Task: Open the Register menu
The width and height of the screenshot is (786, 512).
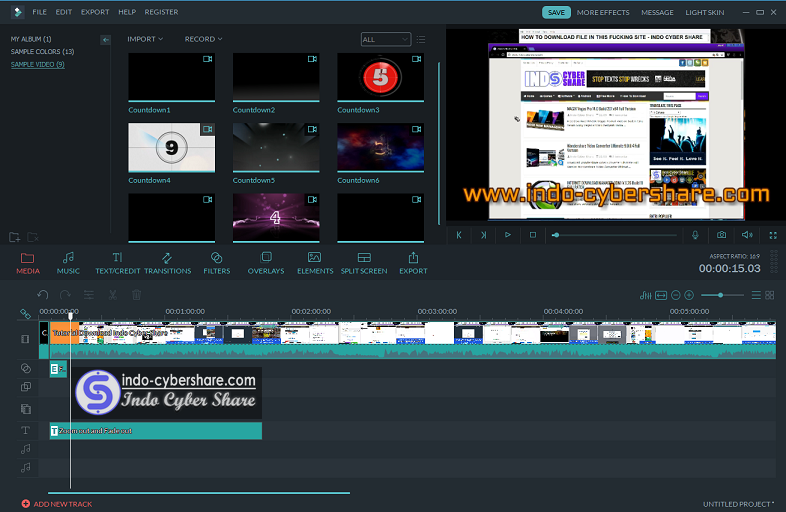Action: (161, 12)
